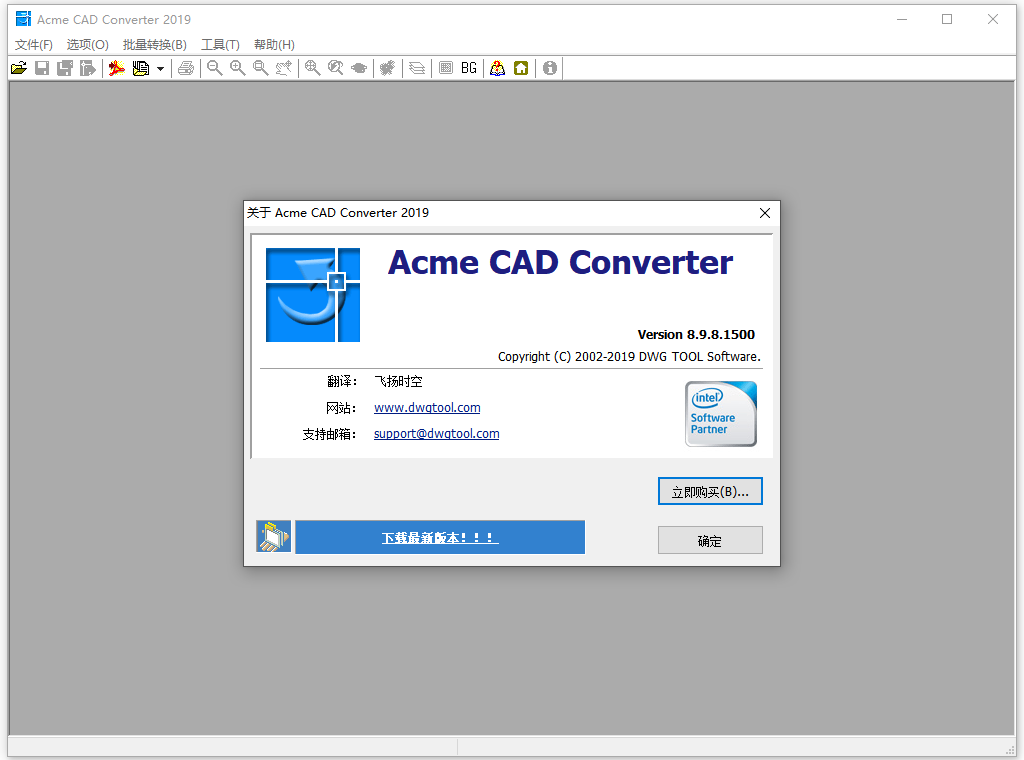This screenshot has height=760, width=1024.
Task: Open the Layers icon on the toolbar
Action: [x=416, y=67]
